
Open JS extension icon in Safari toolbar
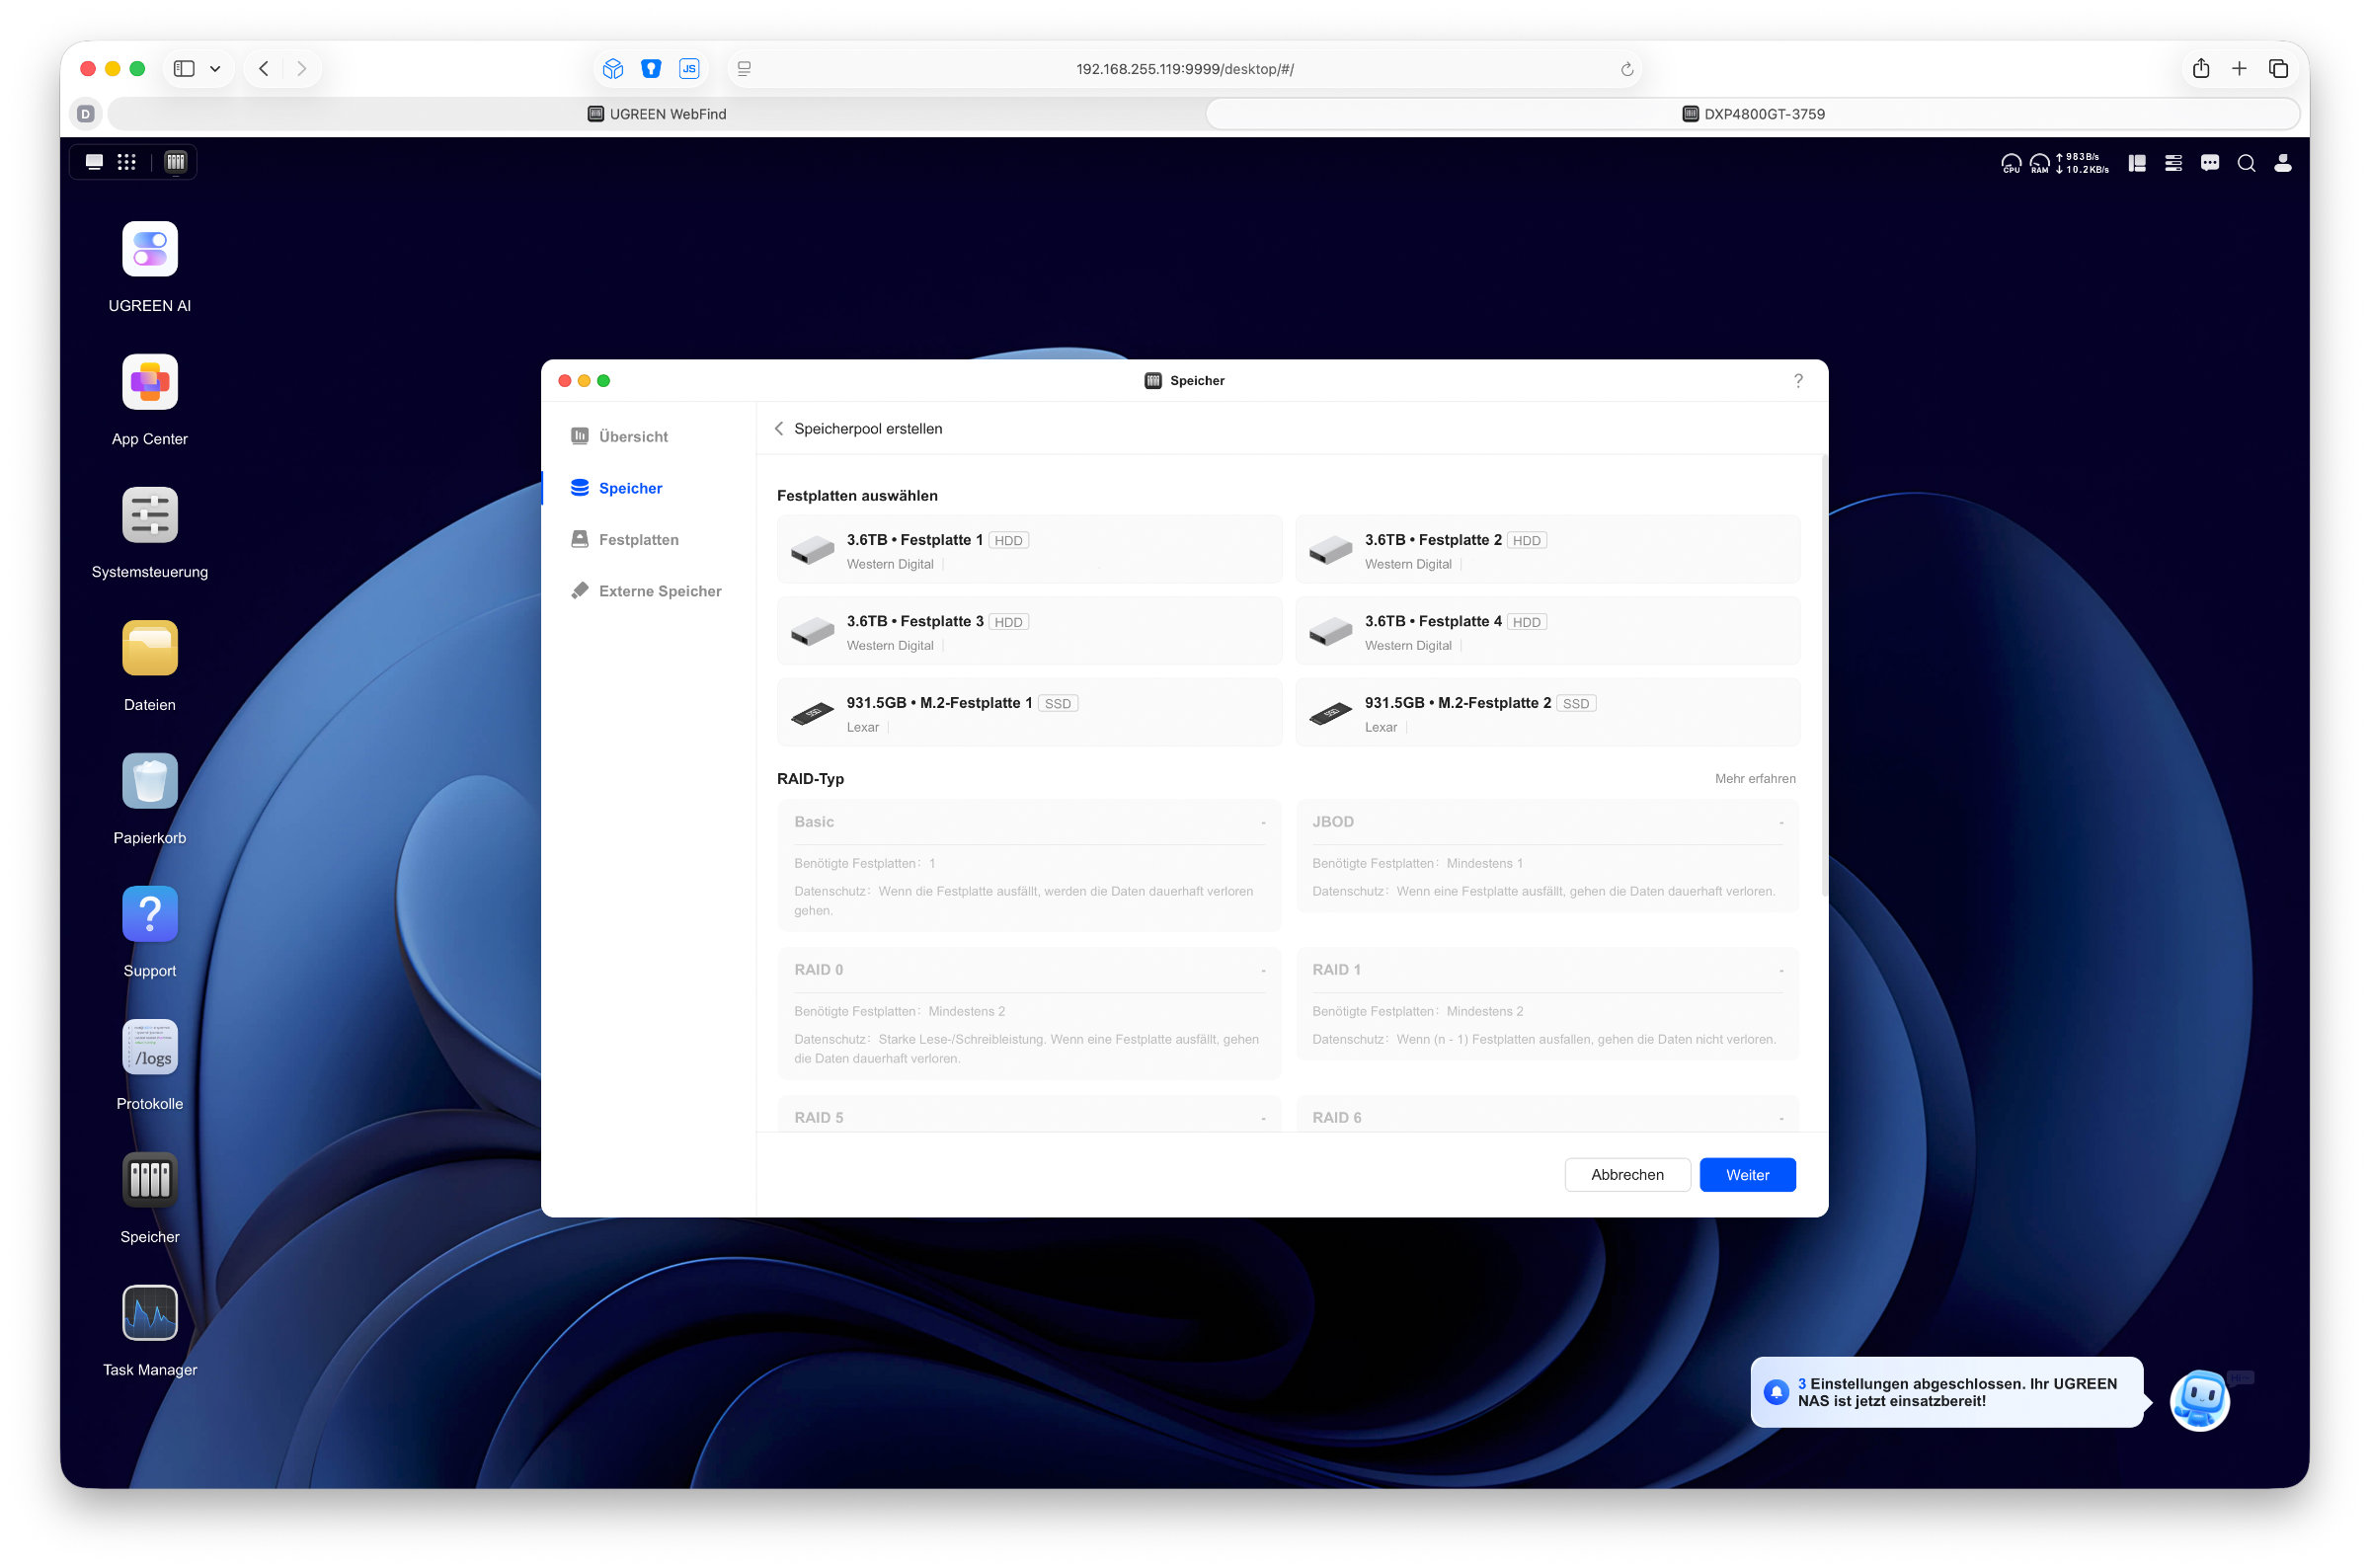coord(689,69)
